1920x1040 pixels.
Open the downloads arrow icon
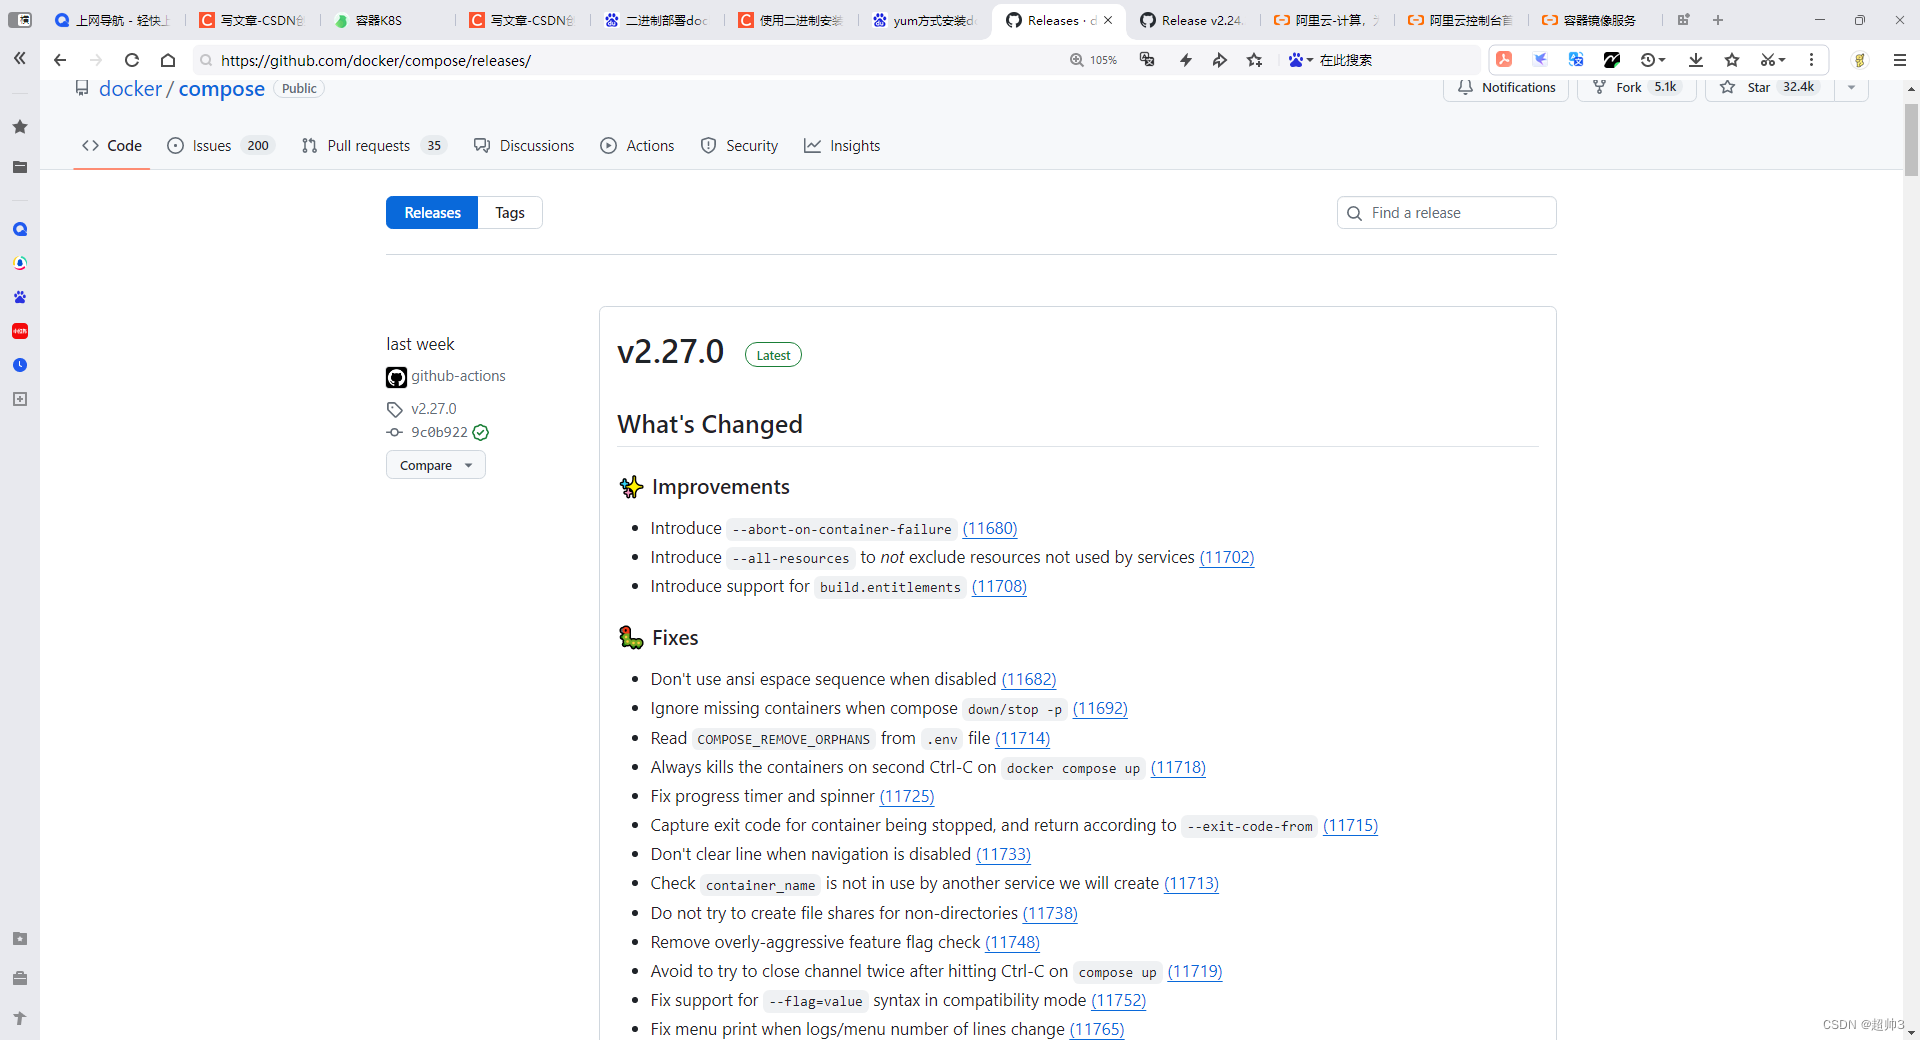pyautogui.click(x=1696, y=60)
